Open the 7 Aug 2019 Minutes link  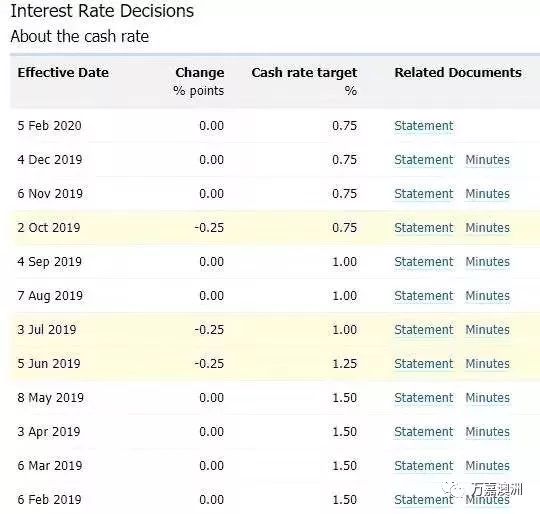[x=487, y=296]
